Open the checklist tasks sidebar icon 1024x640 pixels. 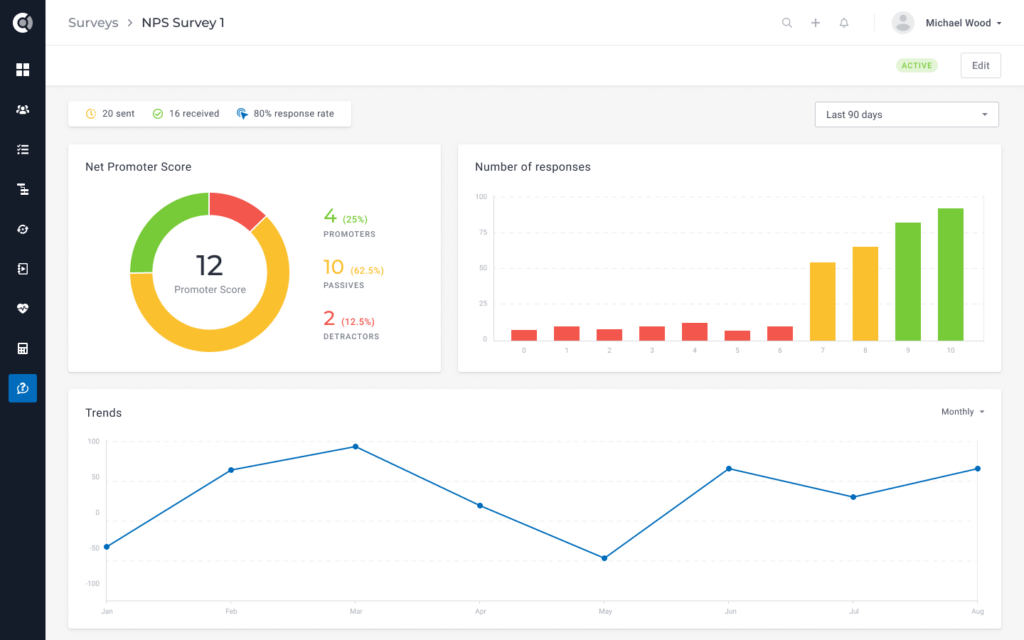click(22, 149)
